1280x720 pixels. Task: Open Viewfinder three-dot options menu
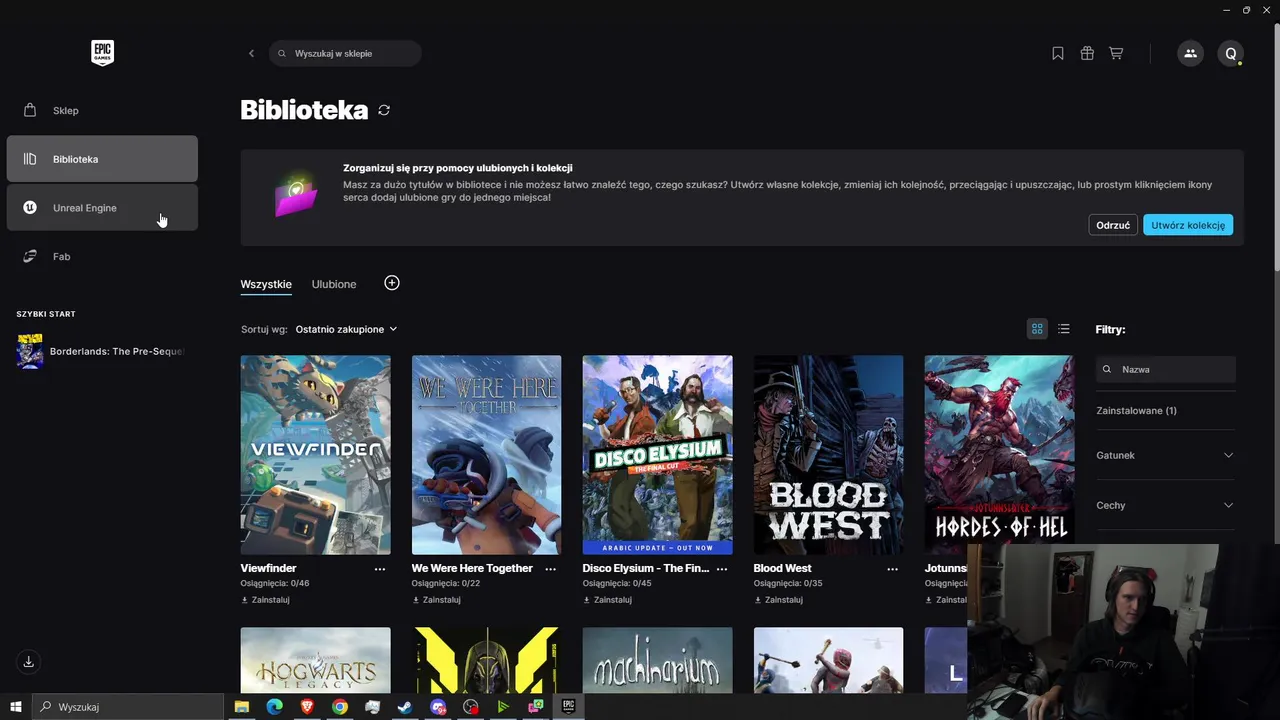click(x=380, y=569)
